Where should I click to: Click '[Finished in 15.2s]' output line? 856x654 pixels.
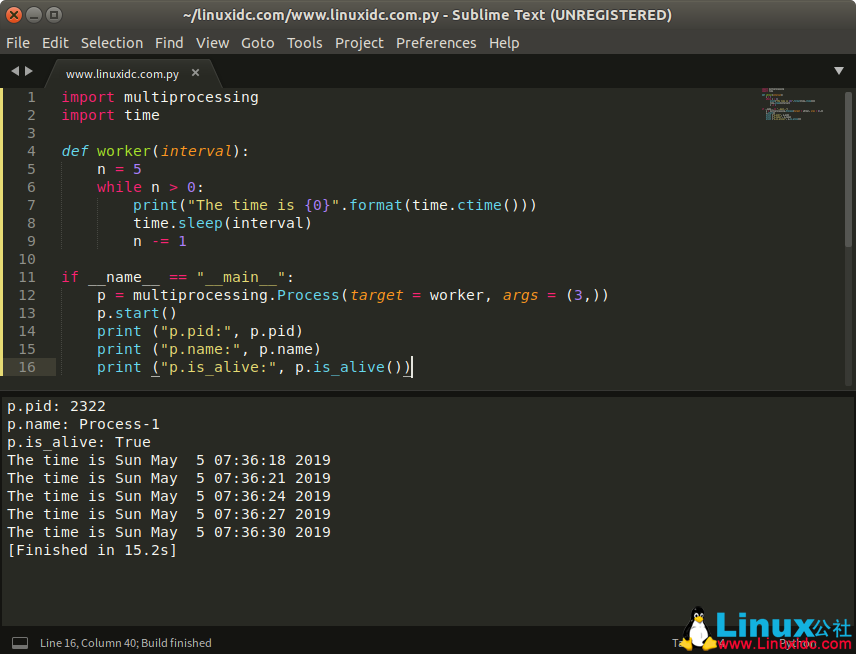click(92, 550)
